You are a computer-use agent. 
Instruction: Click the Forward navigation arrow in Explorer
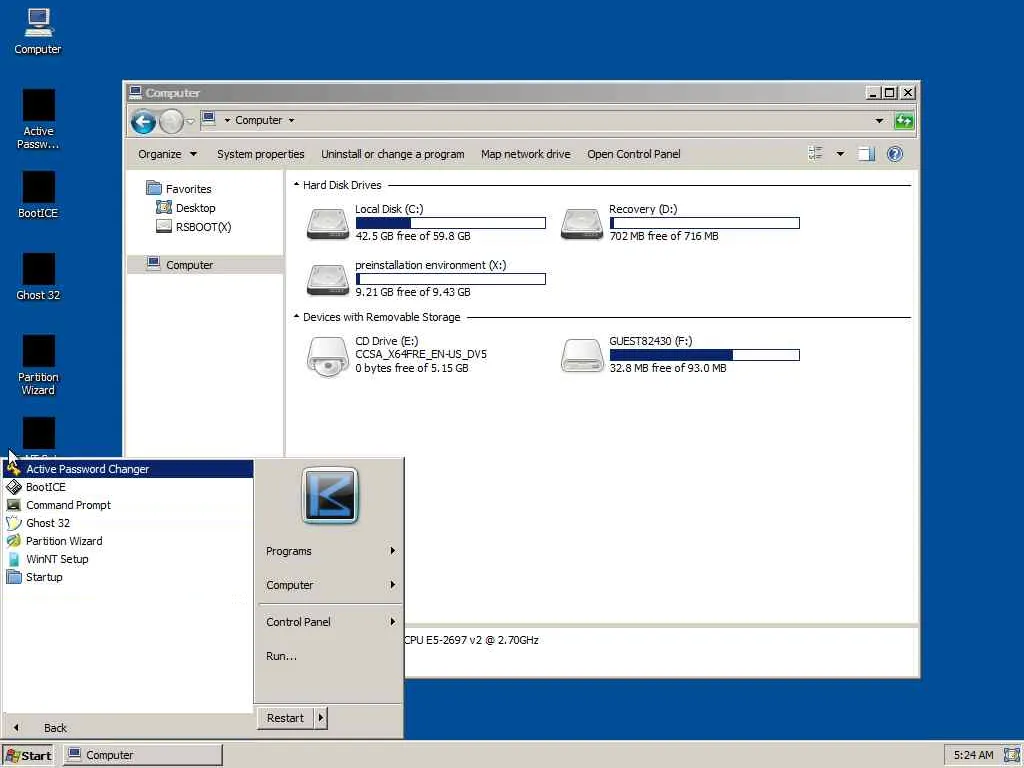[x=171, y=121]
